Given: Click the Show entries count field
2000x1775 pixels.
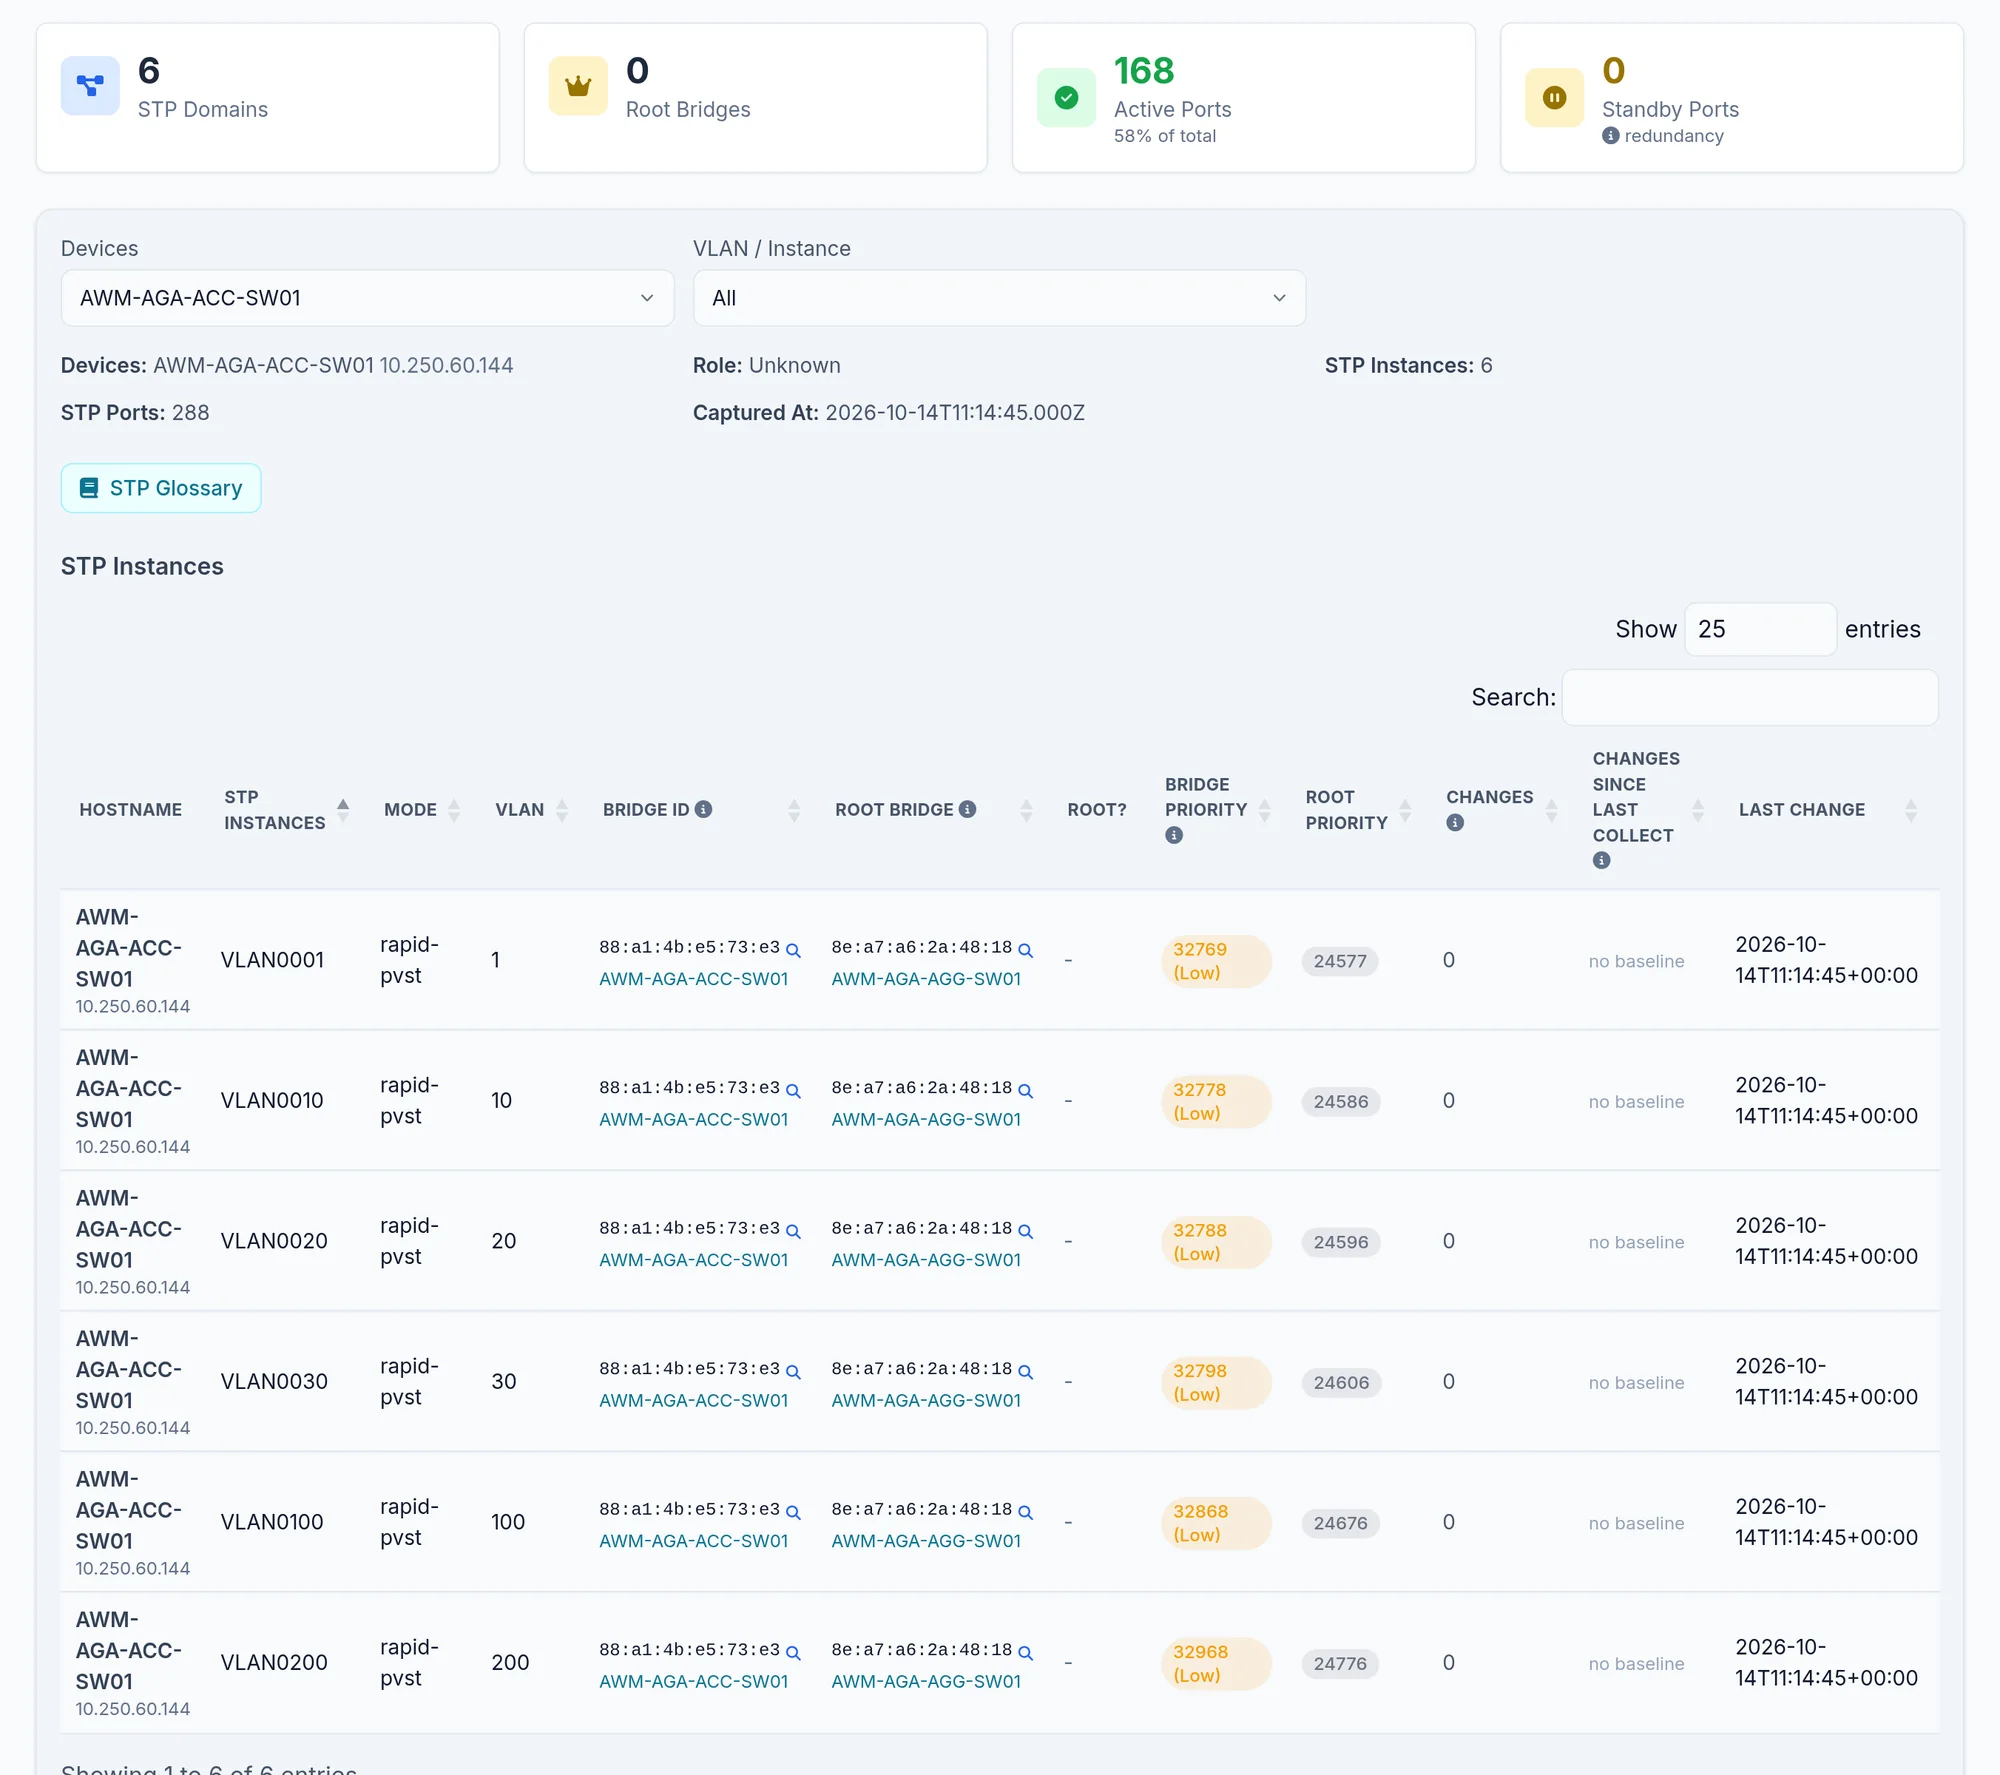Looking at the screenshot, I should coord(1760,629).
